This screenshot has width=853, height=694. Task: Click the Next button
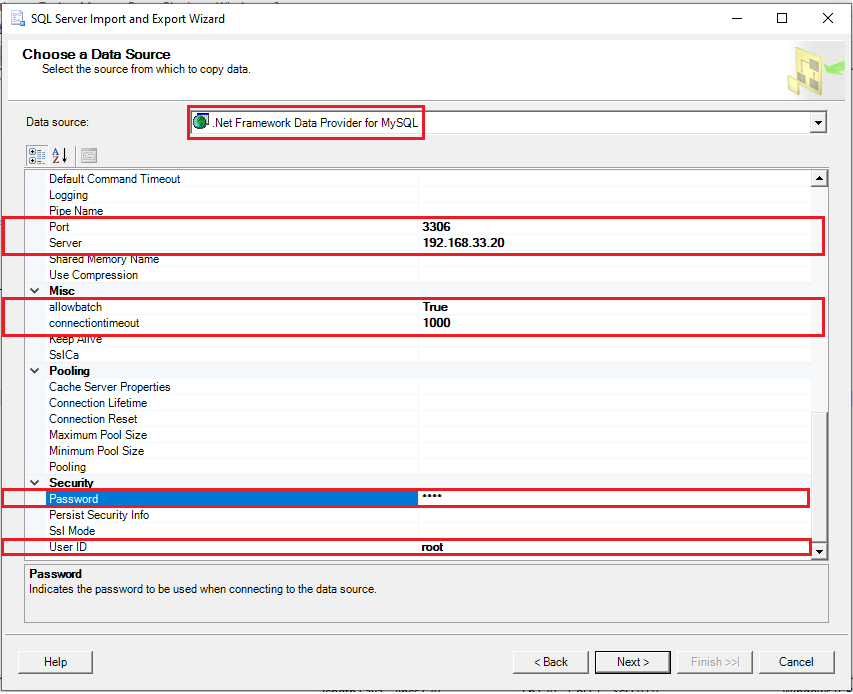point(633,662)
